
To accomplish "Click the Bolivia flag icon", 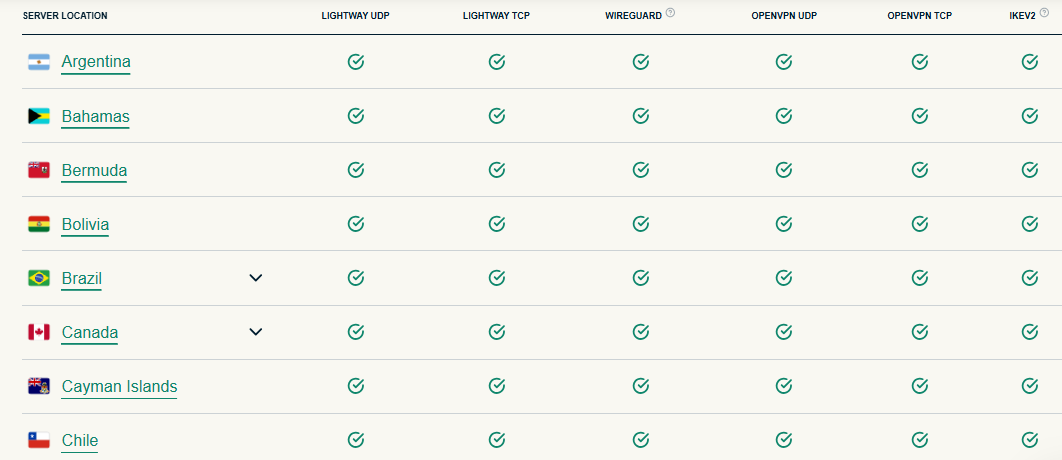I will click(39, 224).
